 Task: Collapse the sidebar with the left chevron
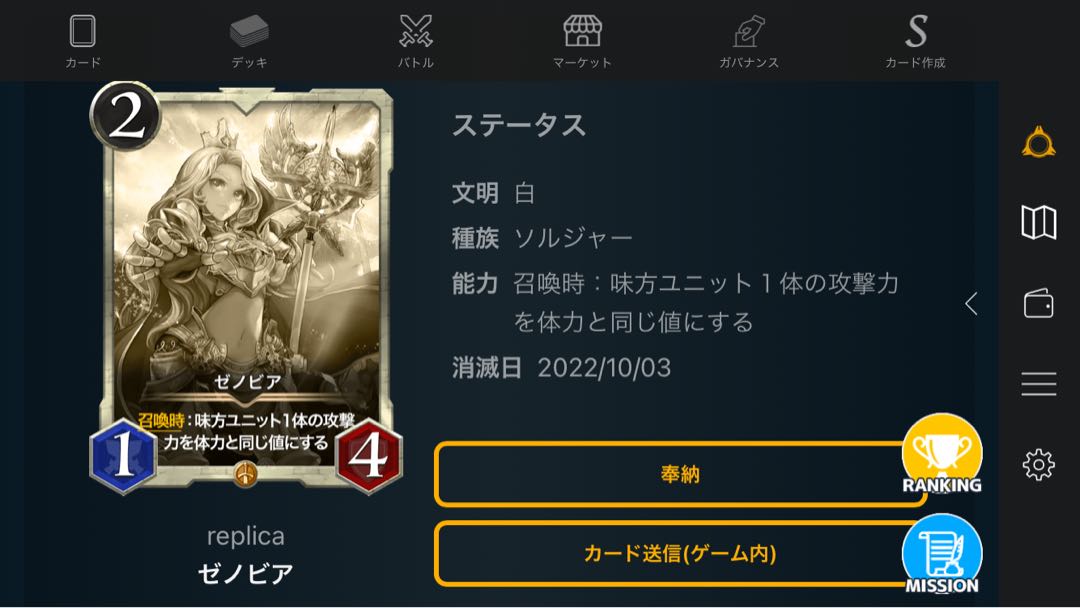(x=971, y=303)
